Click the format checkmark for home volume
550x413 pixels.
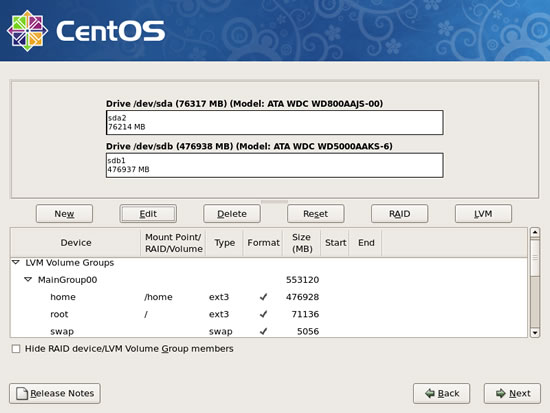click(263, 297)
